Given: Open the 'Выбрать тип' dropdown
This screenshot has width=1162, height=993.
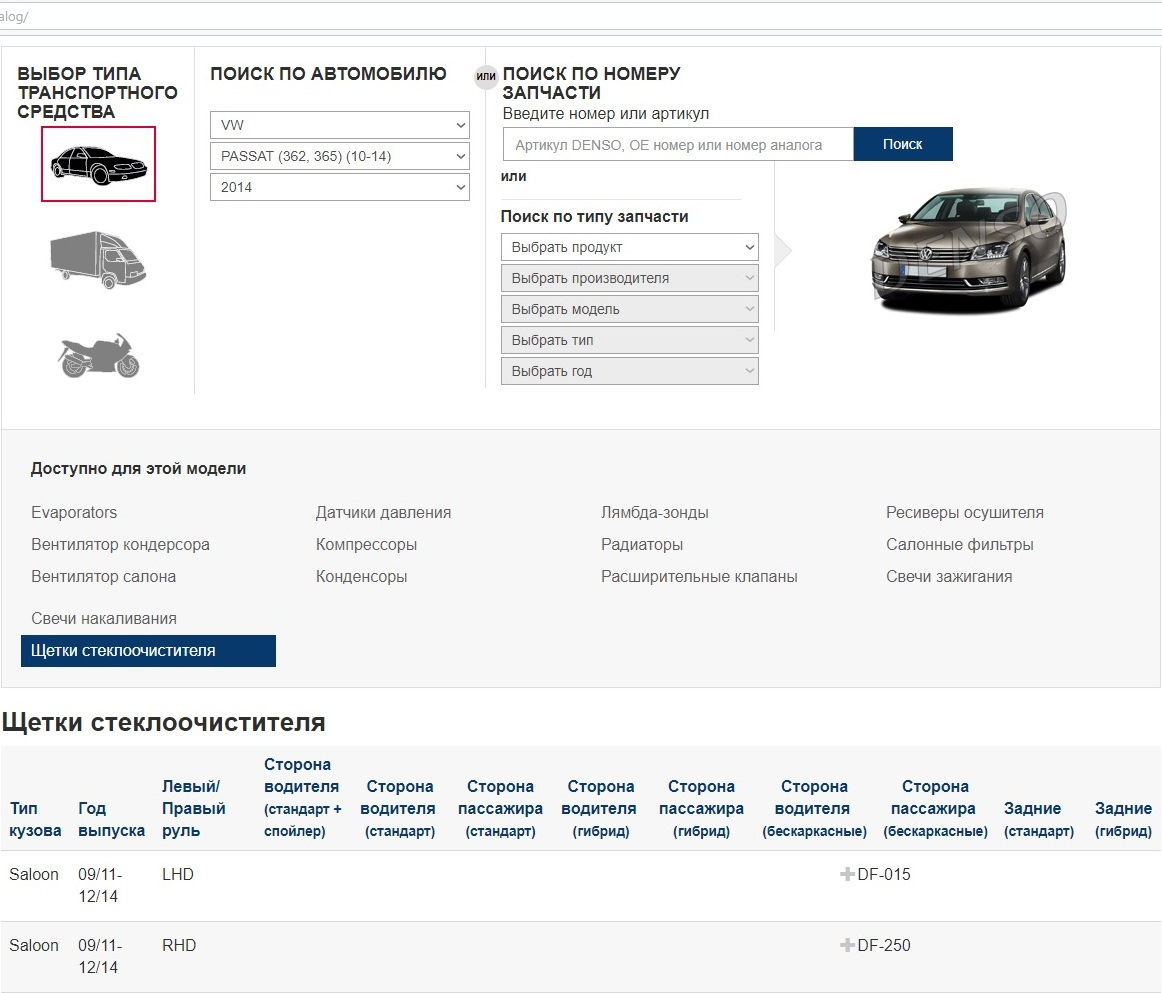Looking at the screenshot, I should pos(630,341).
